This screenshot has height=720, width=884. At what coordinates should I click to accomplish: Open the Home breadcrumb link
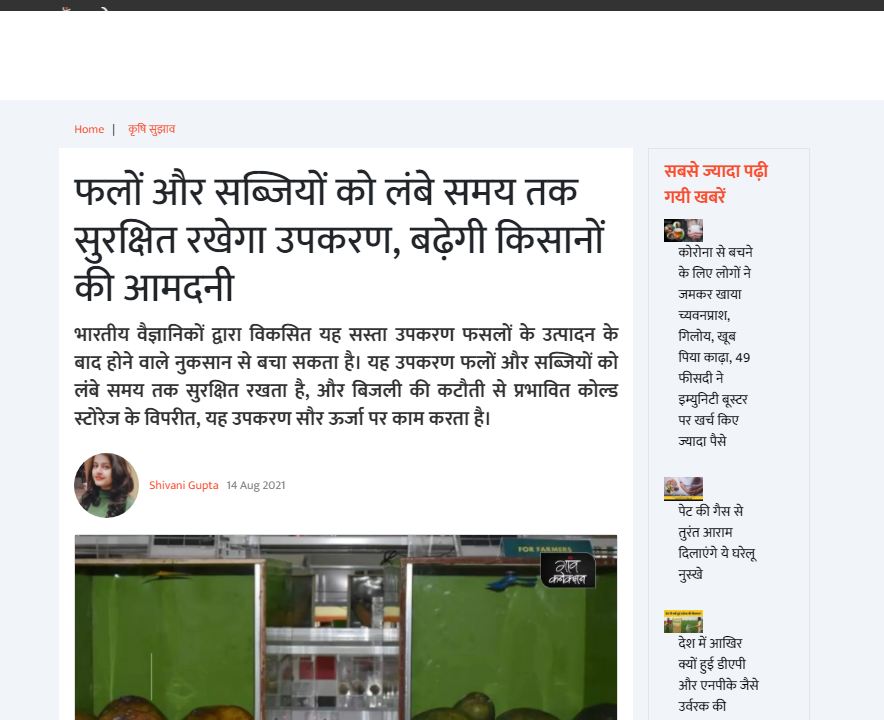(89, 129)
